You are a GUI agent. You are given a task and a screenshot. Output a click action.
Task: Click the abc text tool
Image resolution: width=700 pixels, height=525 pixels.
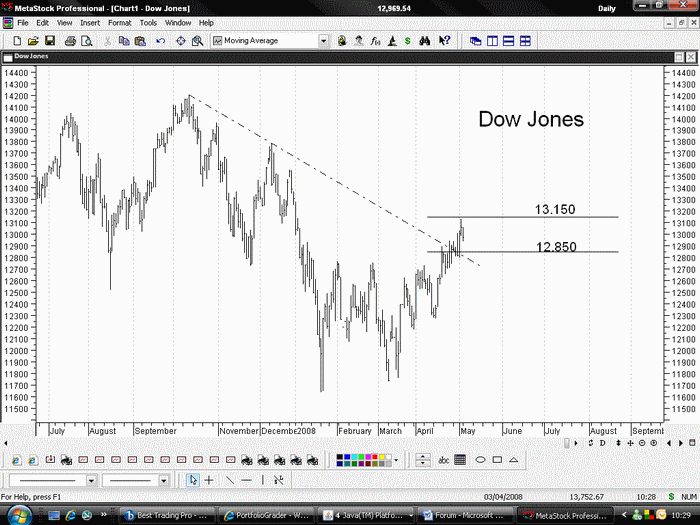(443, 460)
